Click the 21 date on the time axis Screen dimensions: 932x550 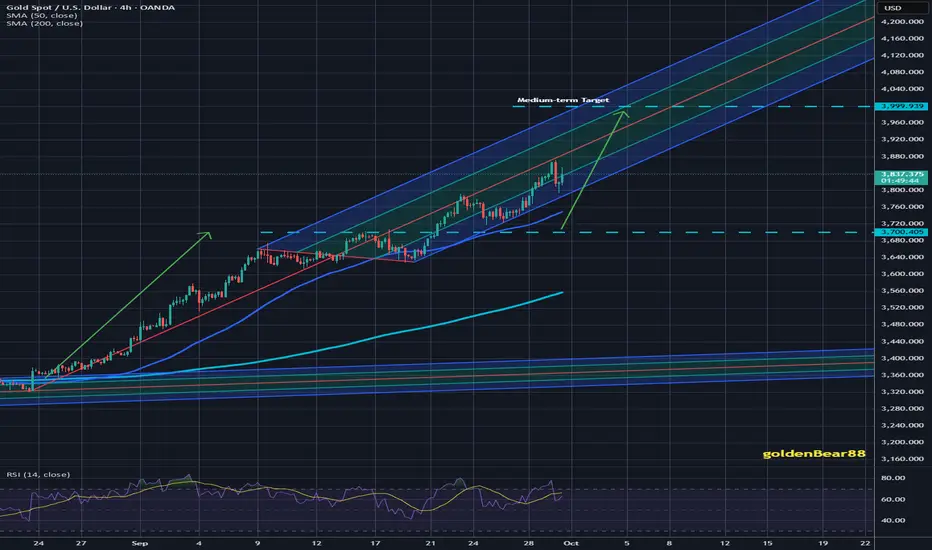(x=430, y=543)
